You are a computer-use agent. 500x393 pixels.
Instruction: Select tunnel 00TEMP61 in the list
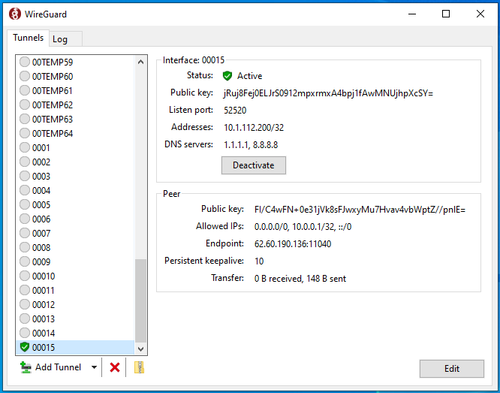tap(75, 91)
